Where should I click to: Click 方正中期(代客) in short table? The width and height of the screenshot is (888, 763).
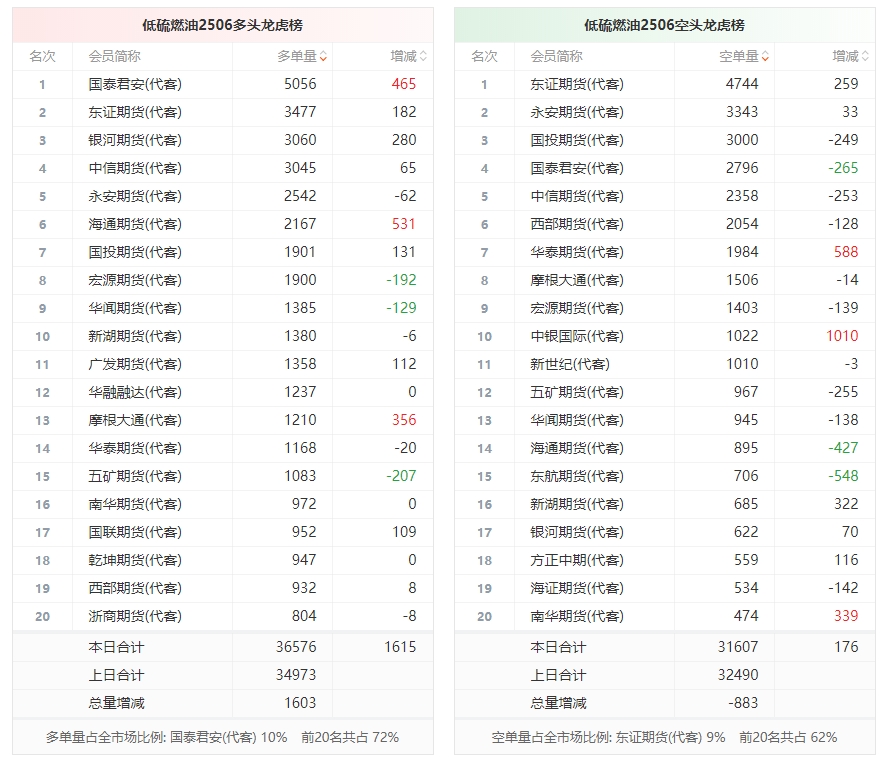click(577, 560)
